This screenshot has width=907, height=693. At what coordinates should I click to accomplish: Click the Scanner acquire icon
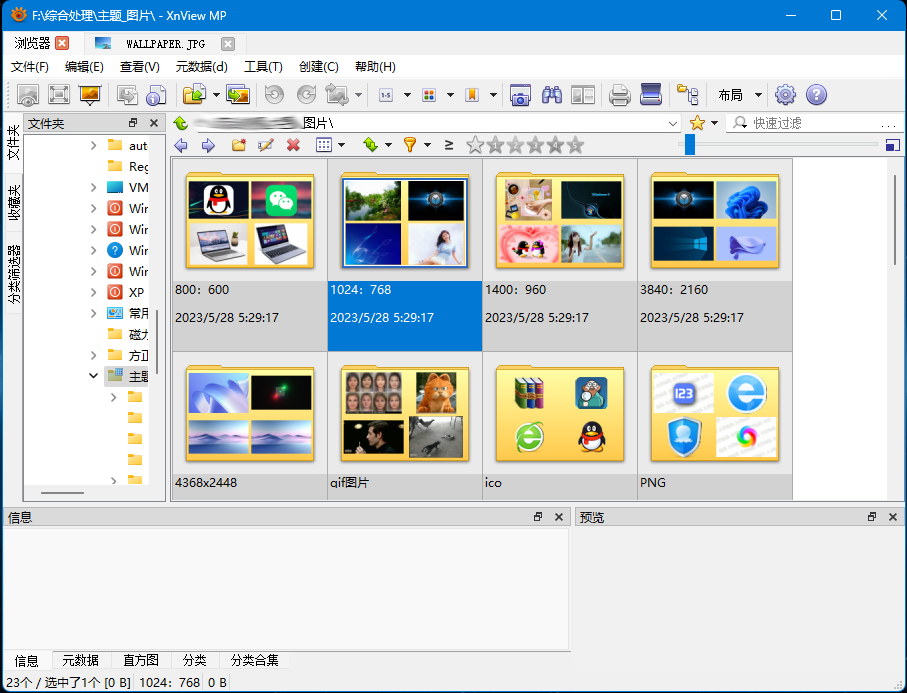(x=651, y=95)
